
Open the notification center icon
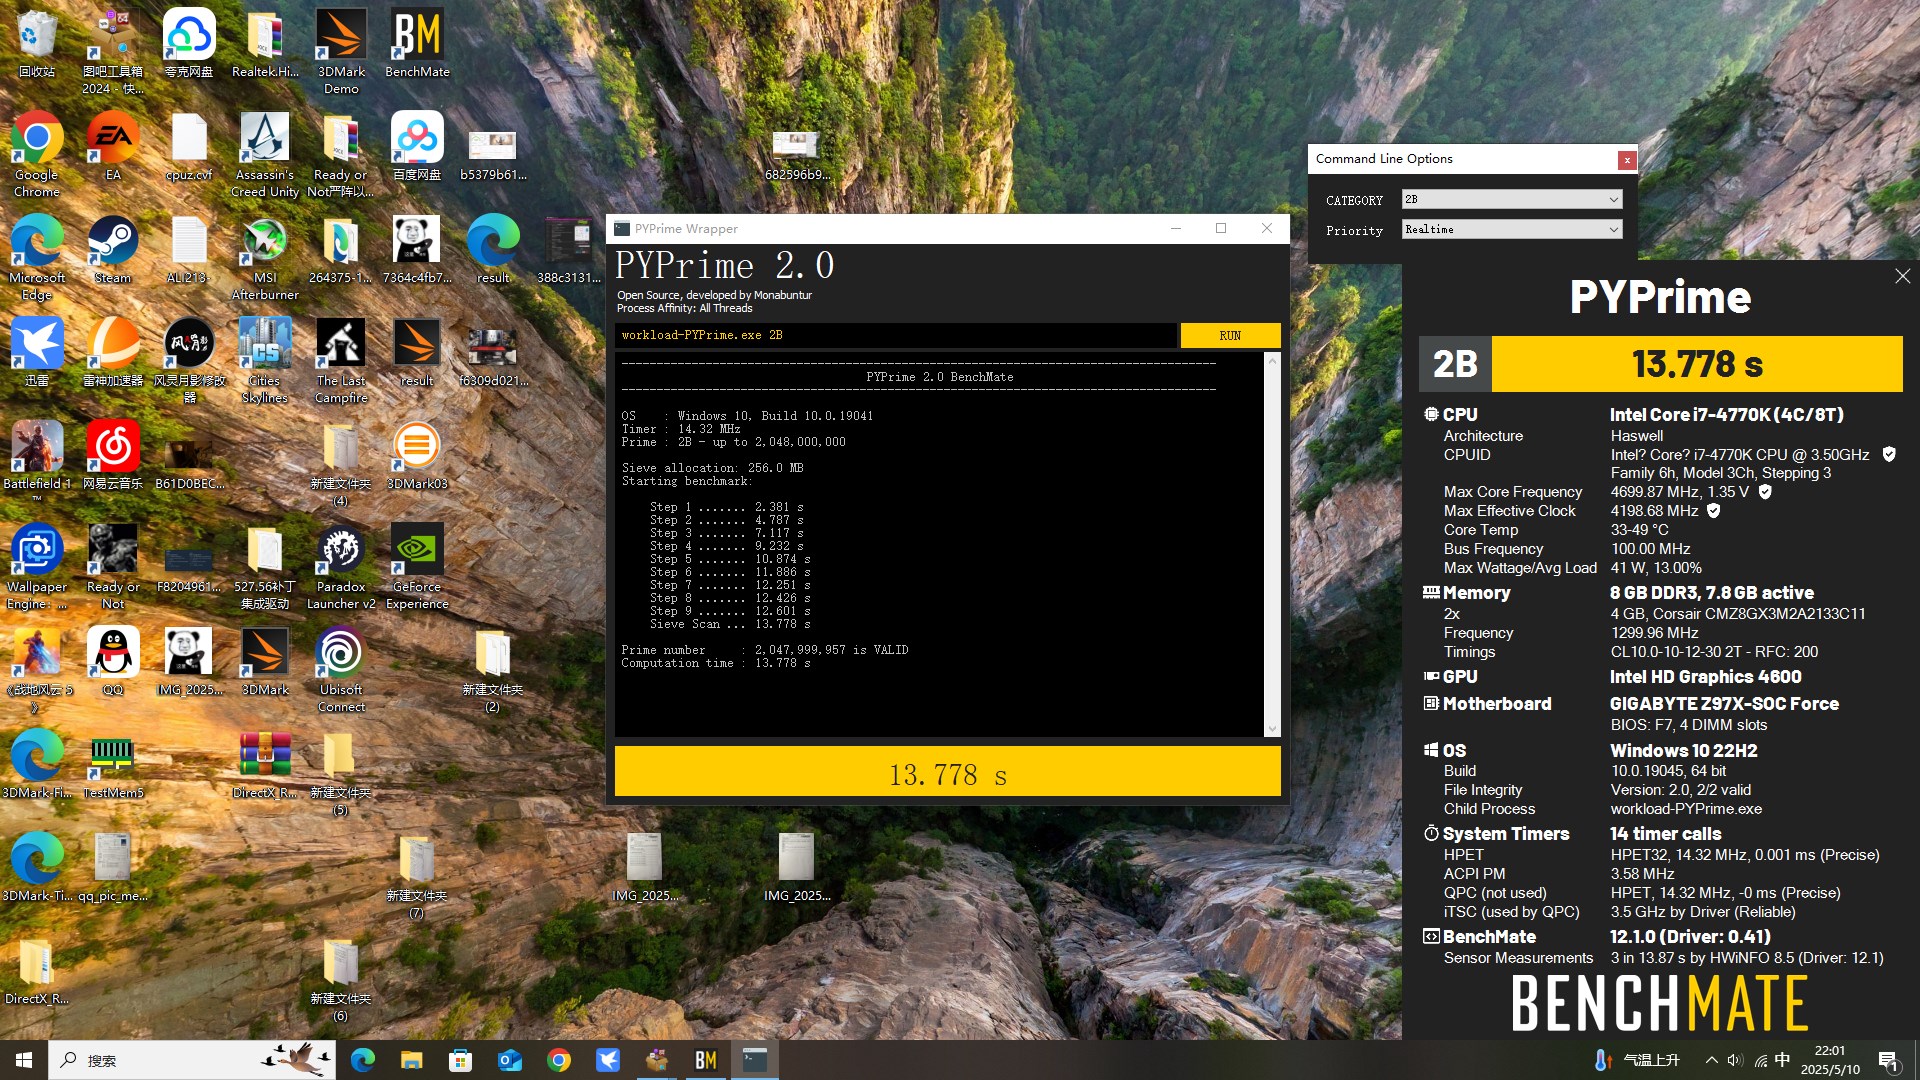tap(1888, 1060)
